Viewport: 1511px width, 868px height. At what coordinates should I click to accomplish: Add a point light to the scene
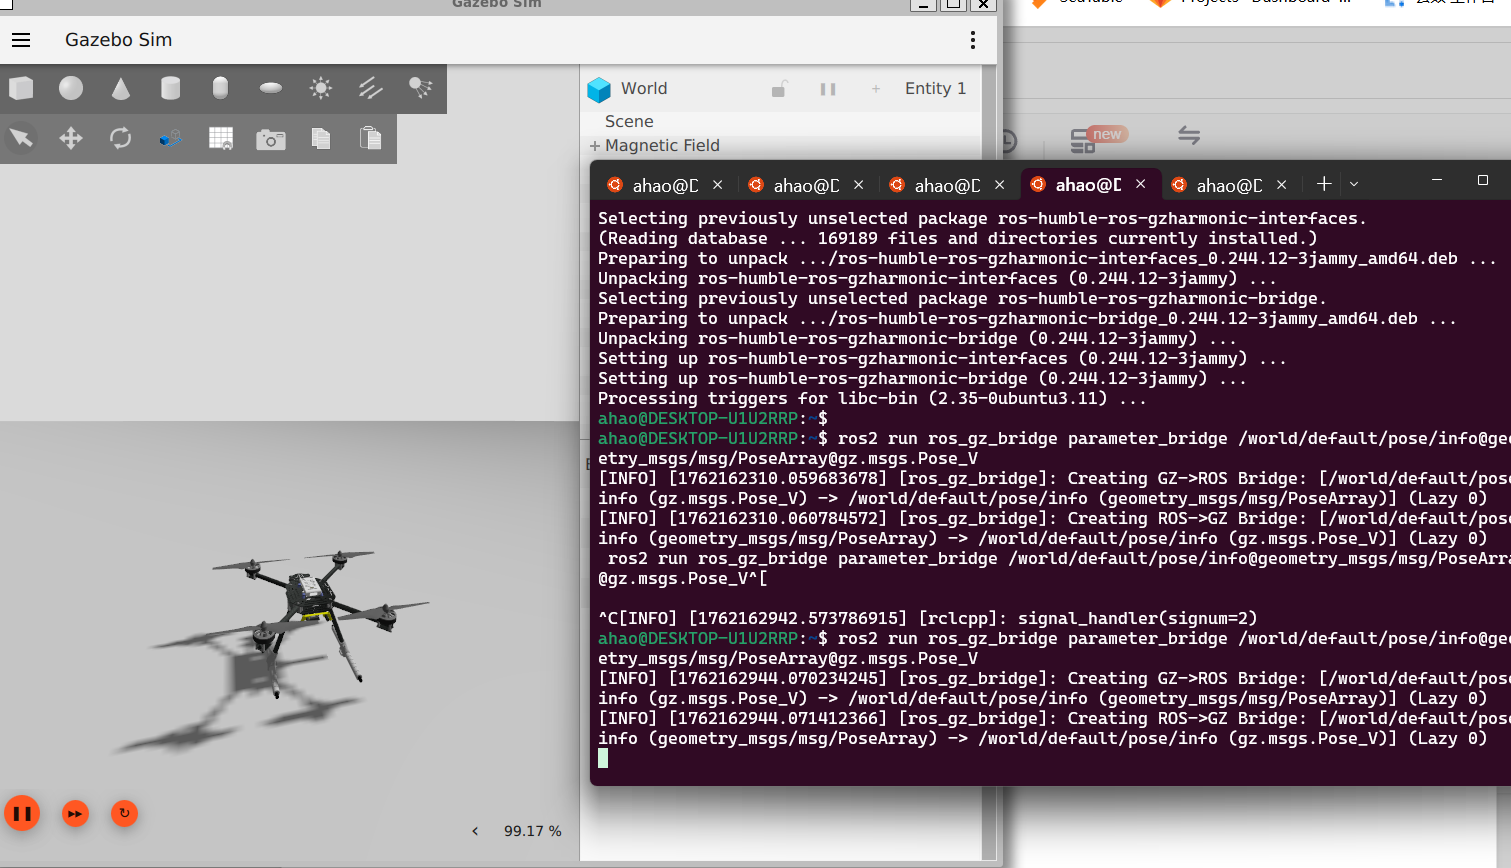(319, 88)
